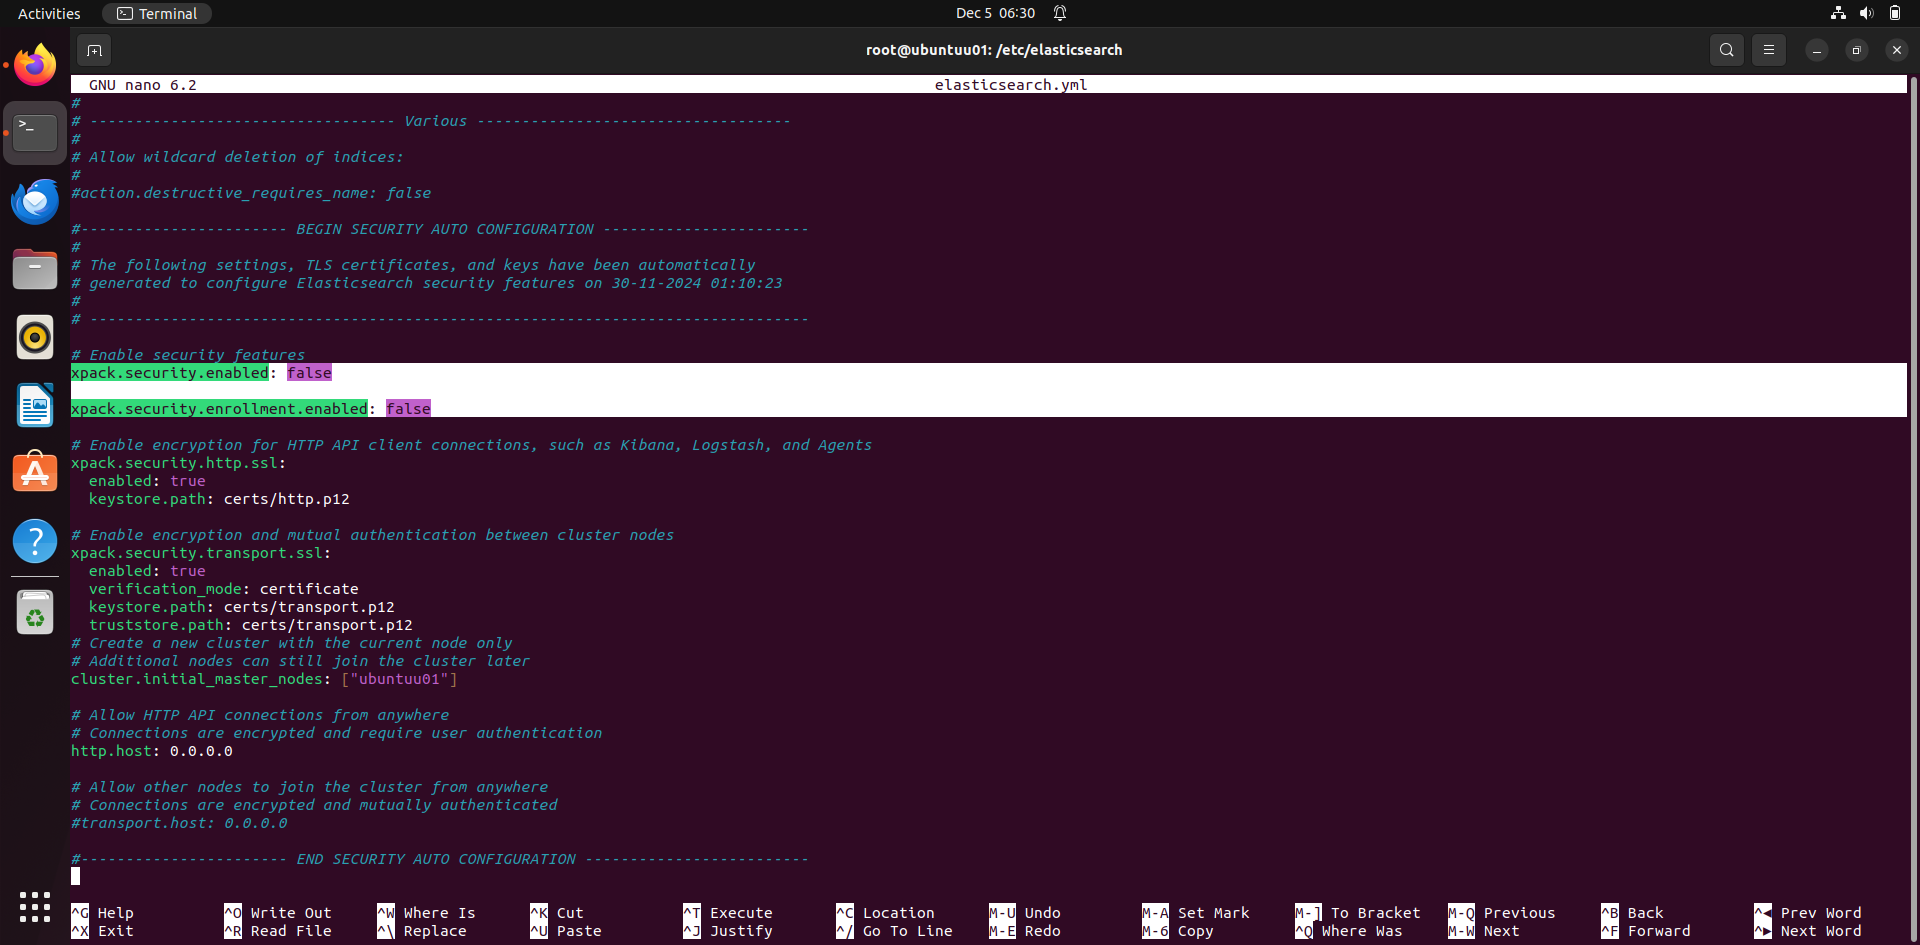This screenshot has height=945, width=1920.
Task: Click the Go To Line shortcut label
Action: pyautogui.click(x=907, y=931)
